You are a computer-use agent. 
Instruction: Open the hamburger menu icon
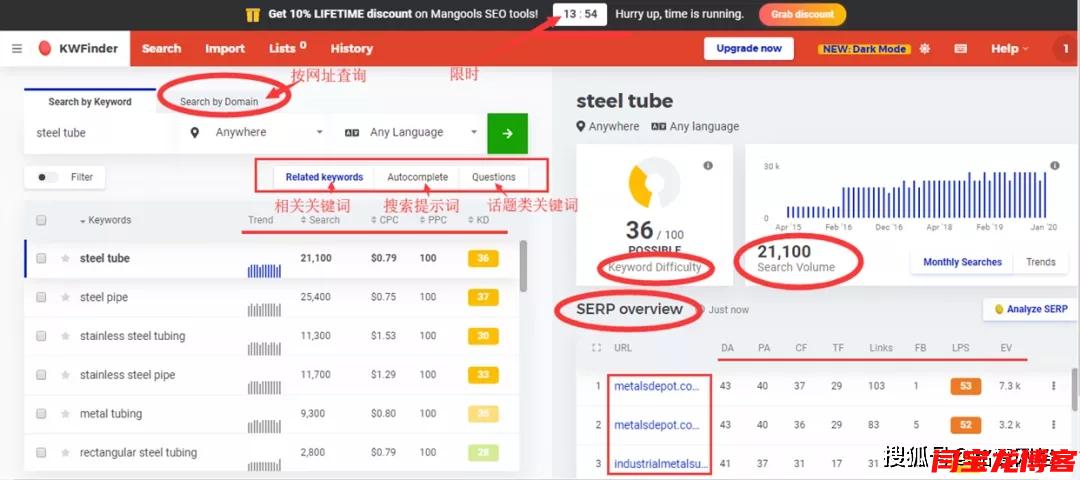[17, 48]
